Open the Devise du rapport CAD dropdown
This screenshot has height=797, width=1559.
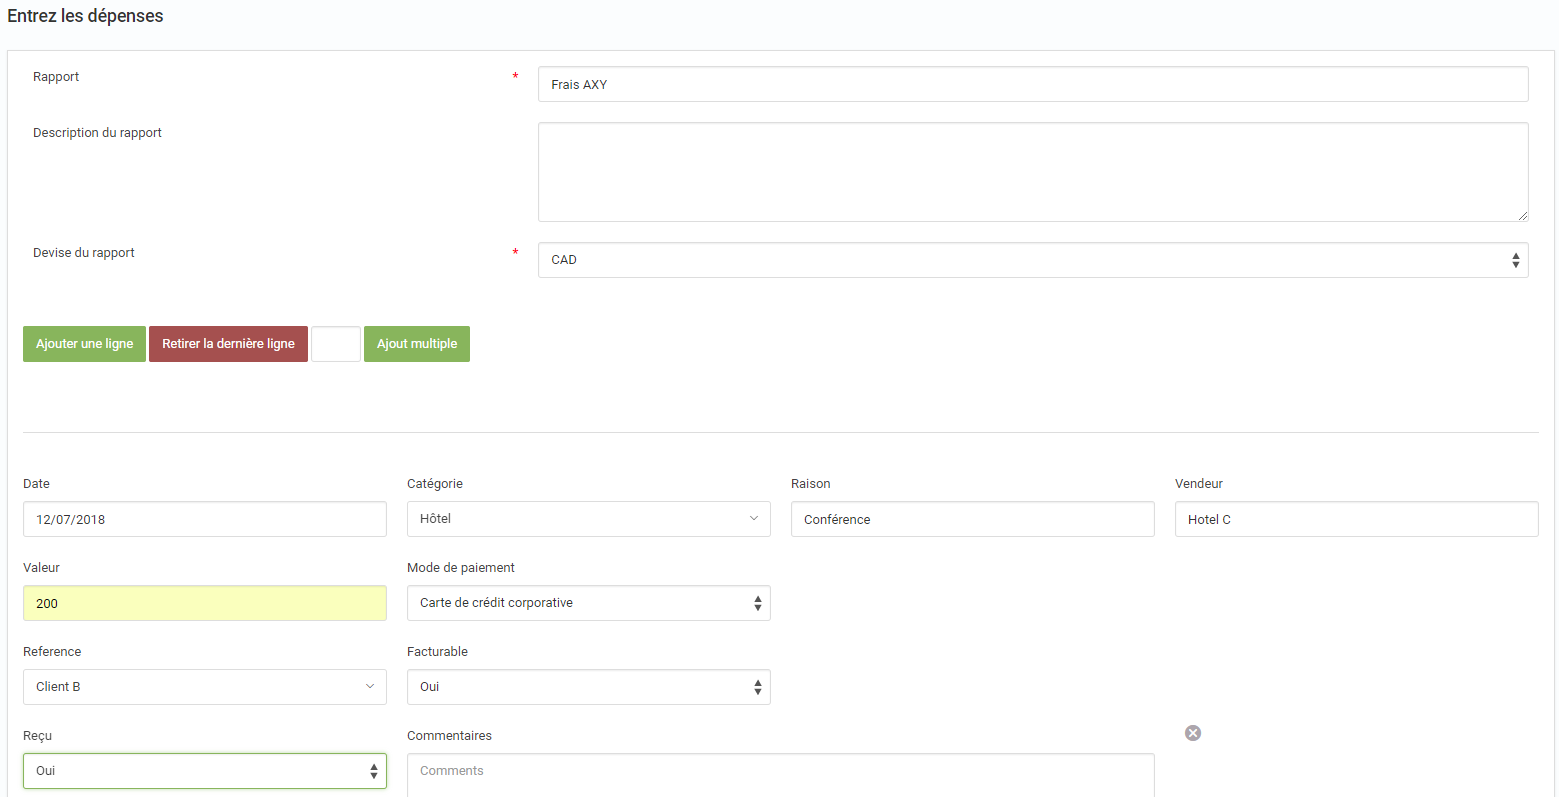[1033, 260]
